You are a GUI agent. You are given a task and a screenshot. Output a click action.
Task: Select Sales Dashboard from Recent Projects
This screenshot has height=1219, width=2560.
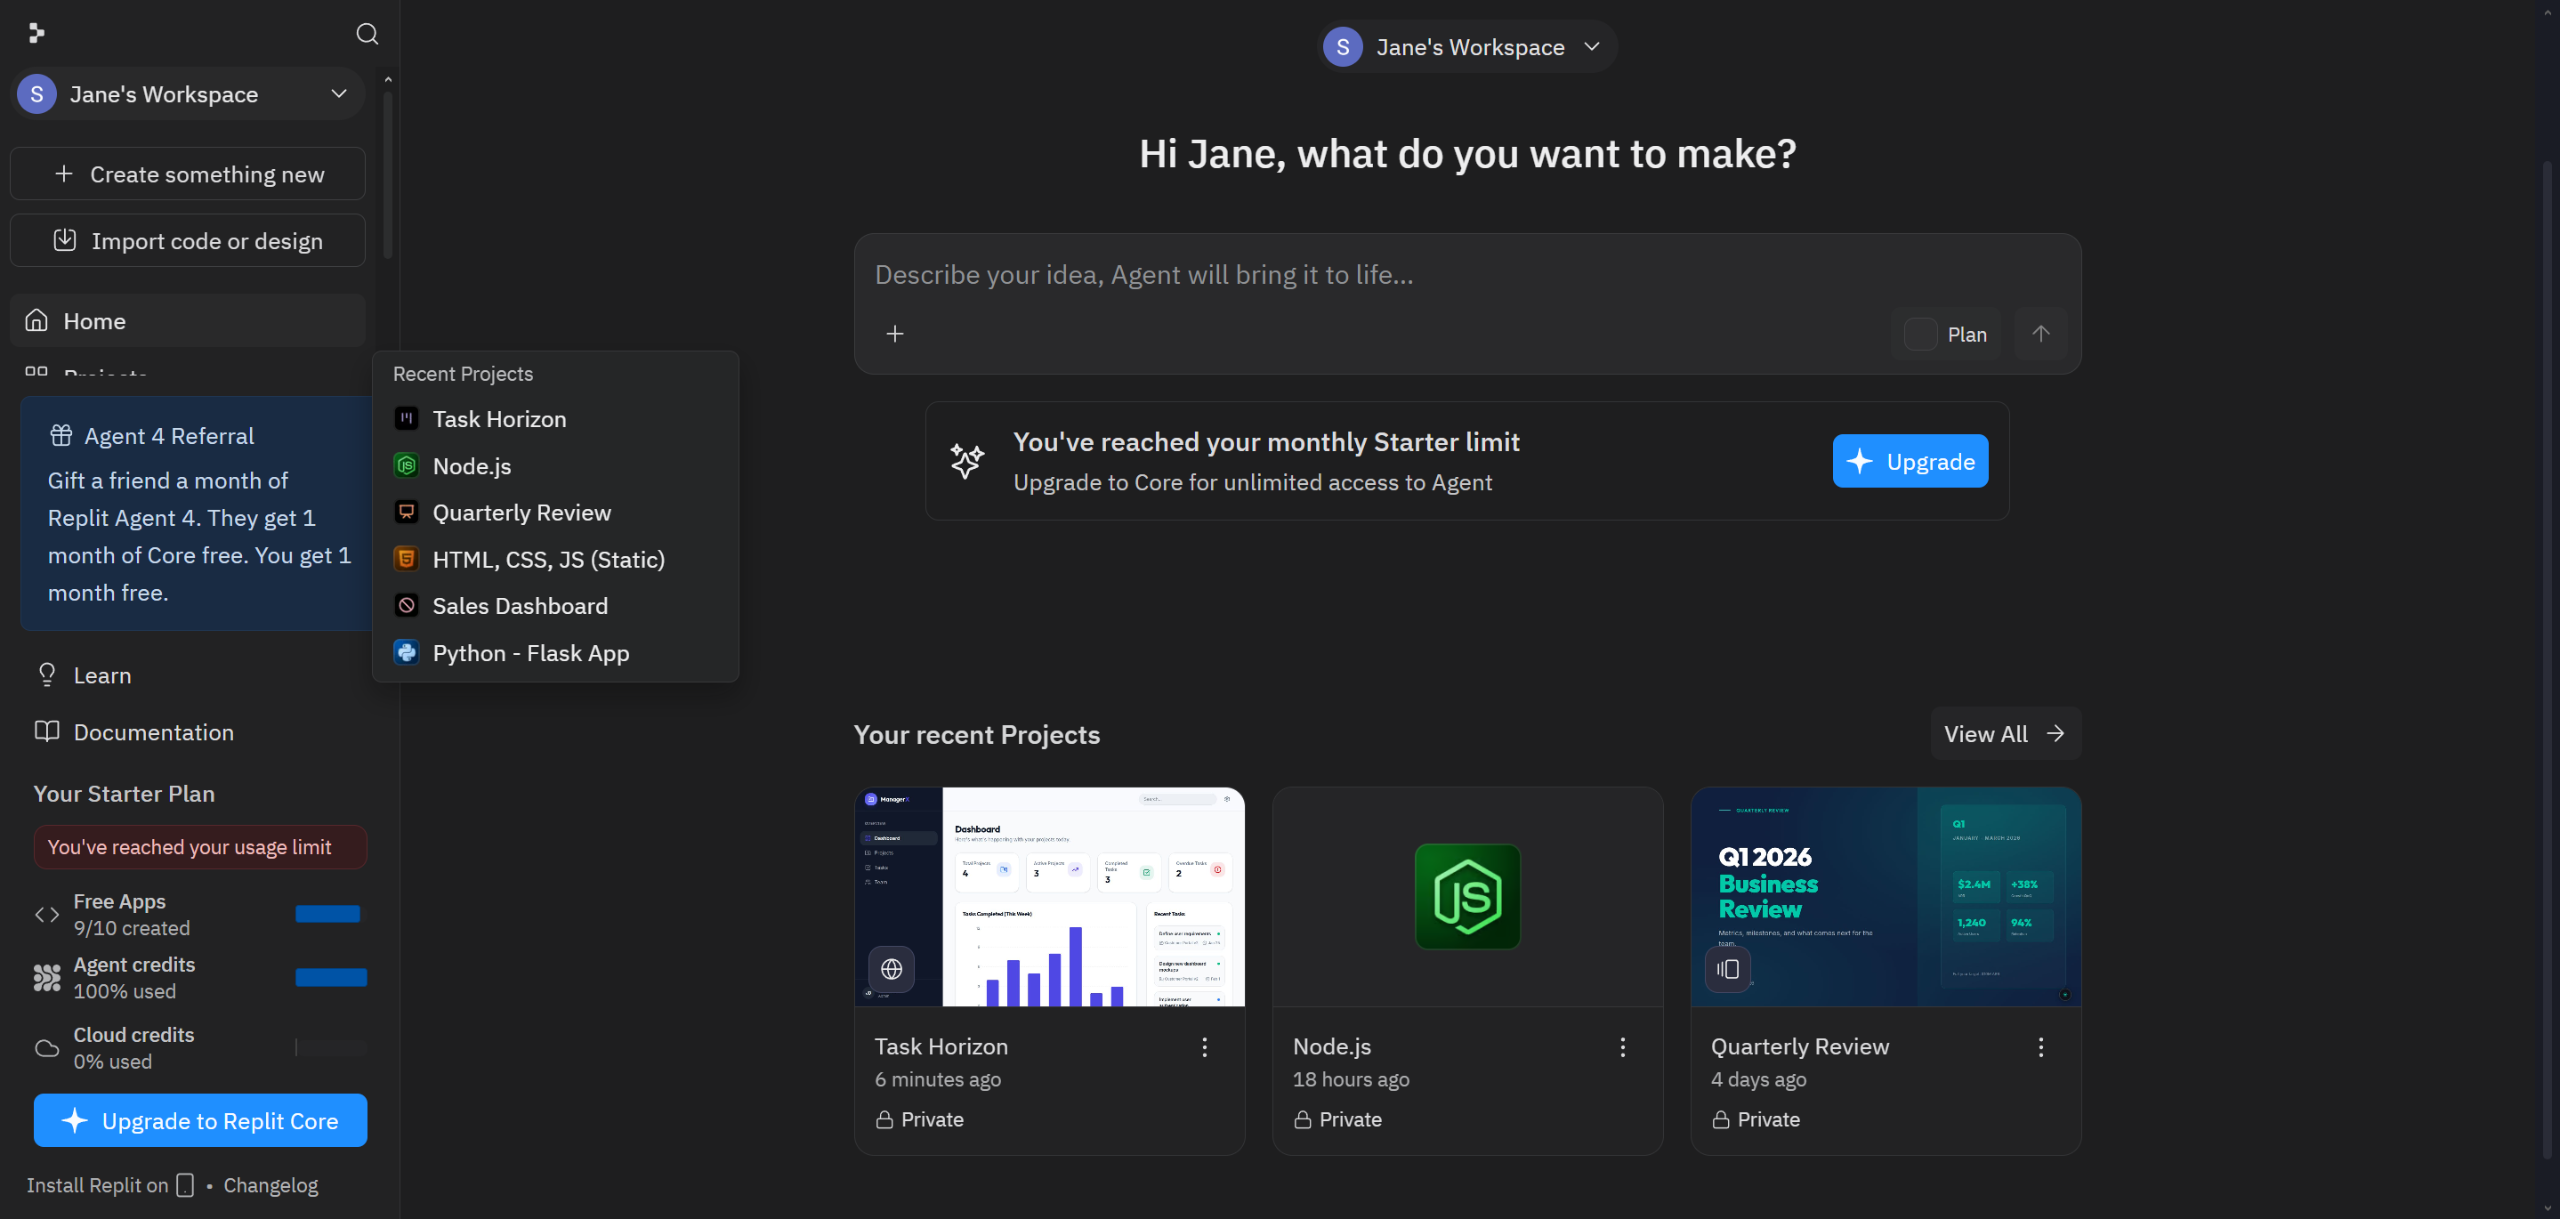(519, 606)
